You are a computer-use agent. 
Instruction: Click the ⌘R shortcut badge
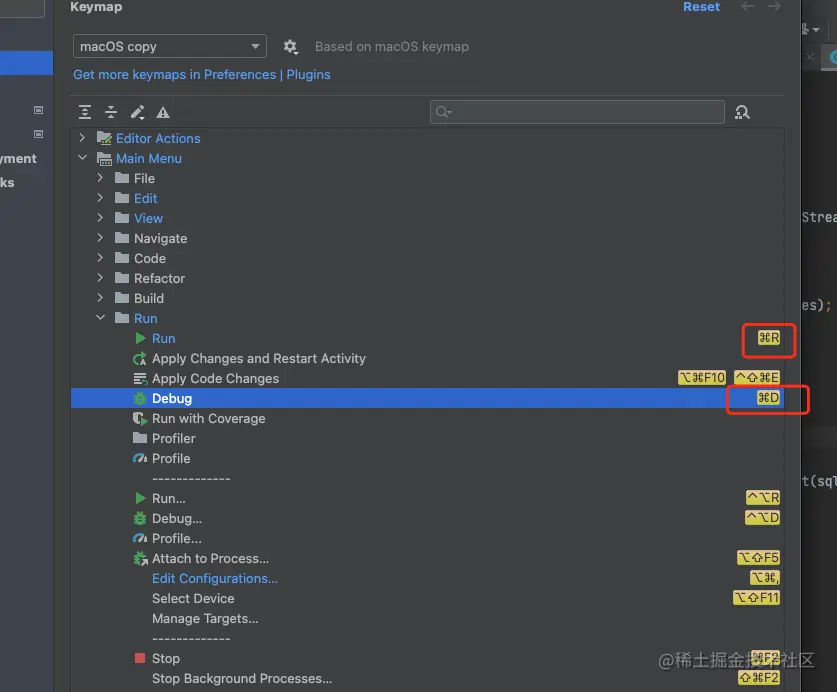[x=769, y=338]
